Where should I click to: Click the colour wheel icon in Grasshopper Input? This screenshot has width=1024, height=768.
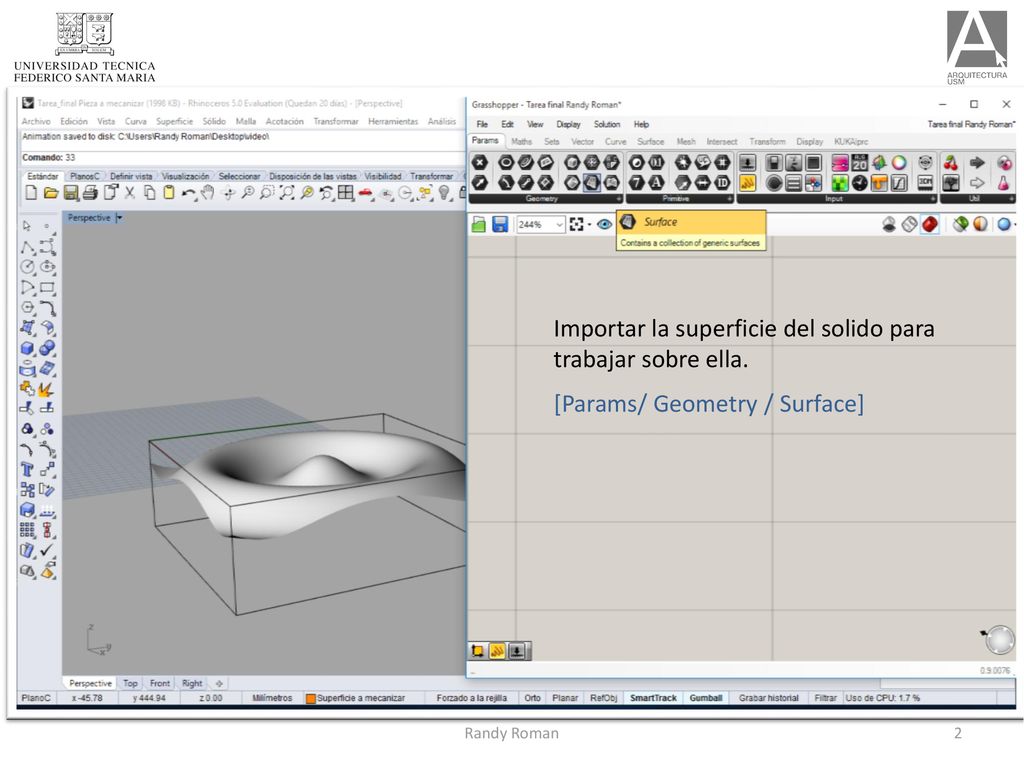point(899,163)
